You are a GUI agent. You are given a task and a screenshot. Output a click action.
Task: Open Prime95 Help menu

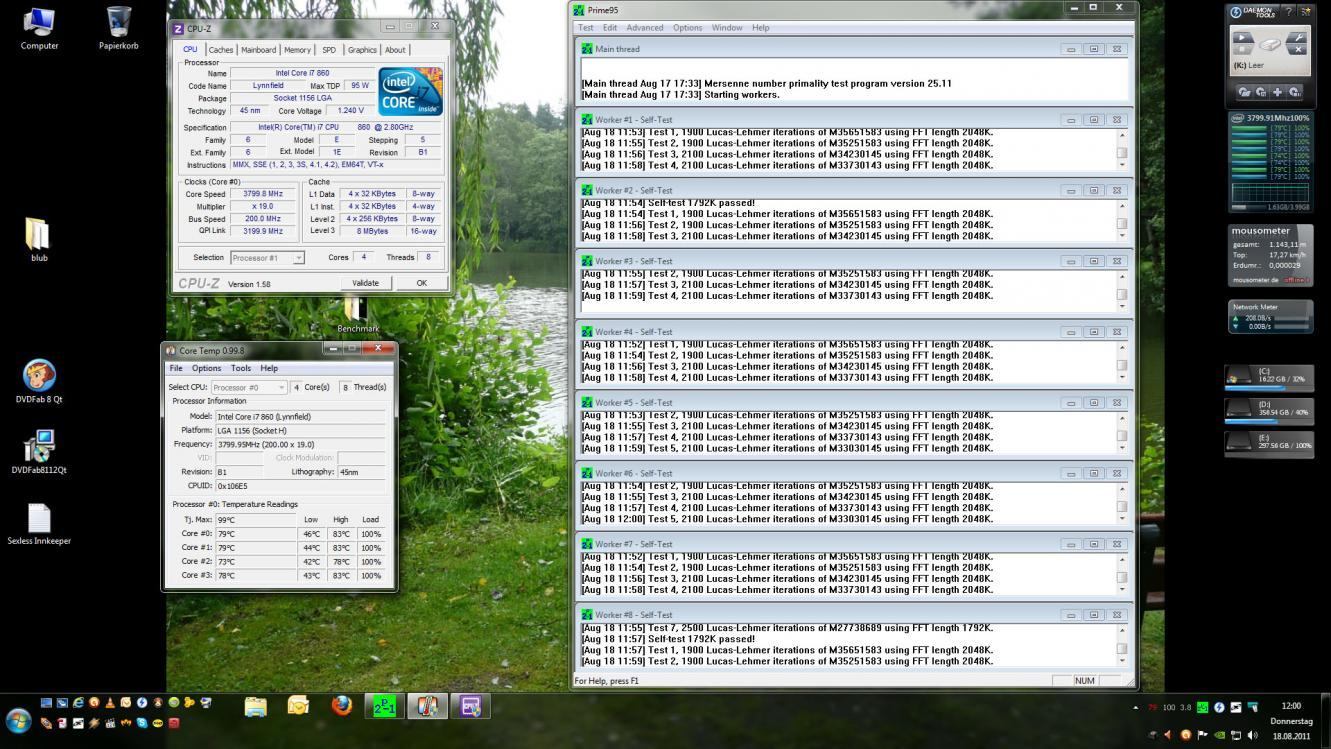pos(760,27)
